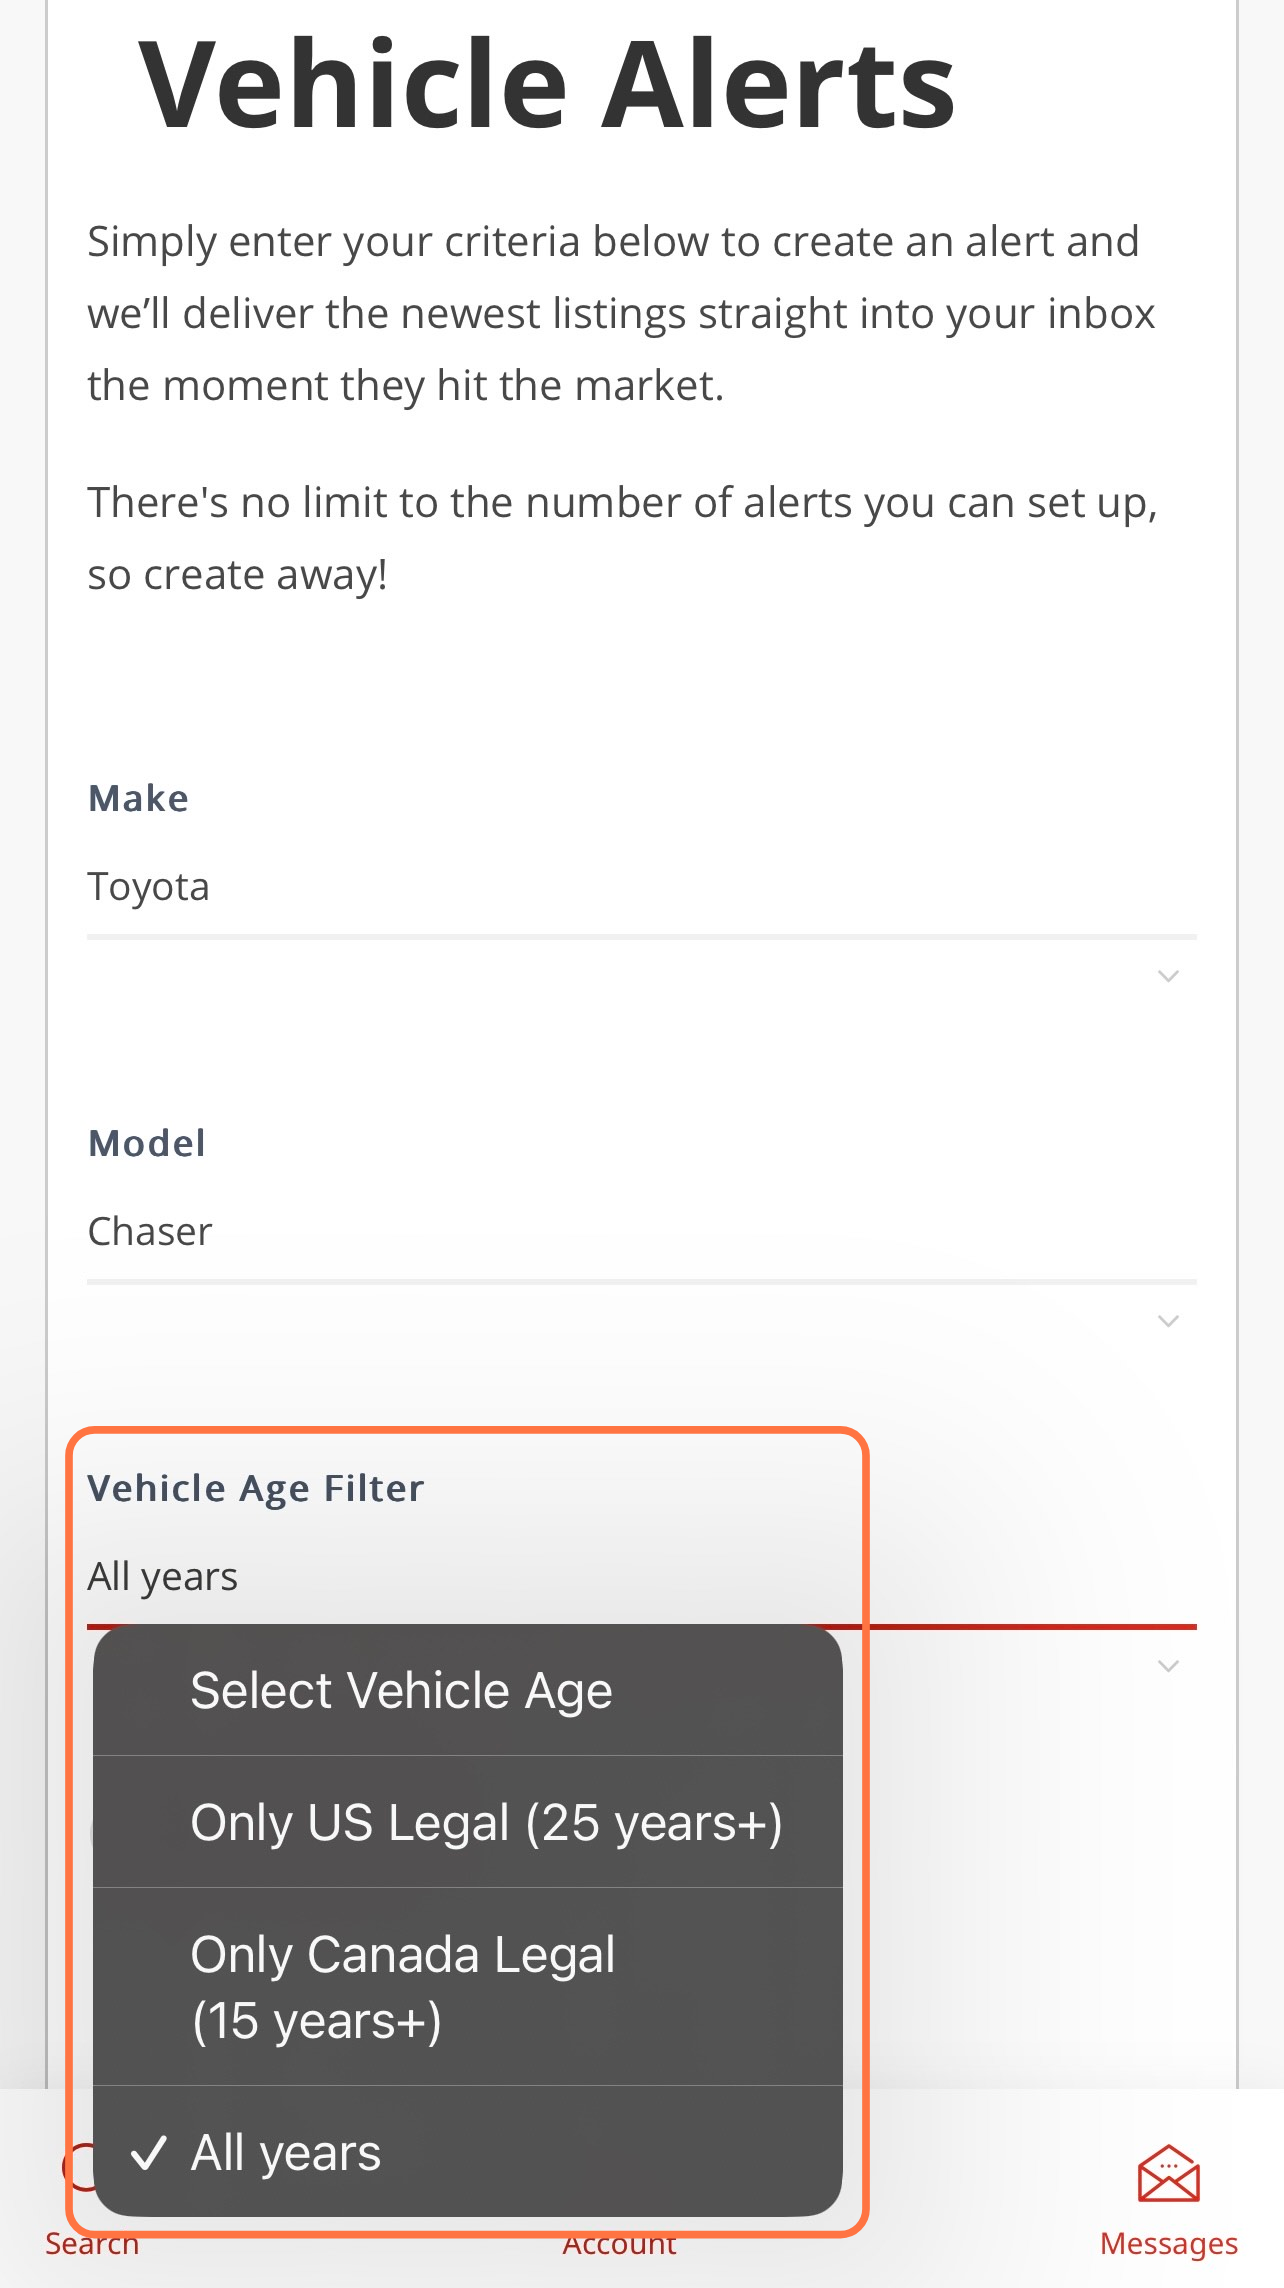Open the Toyota make field
The image size is (1284, 2288).
point(642,887)
